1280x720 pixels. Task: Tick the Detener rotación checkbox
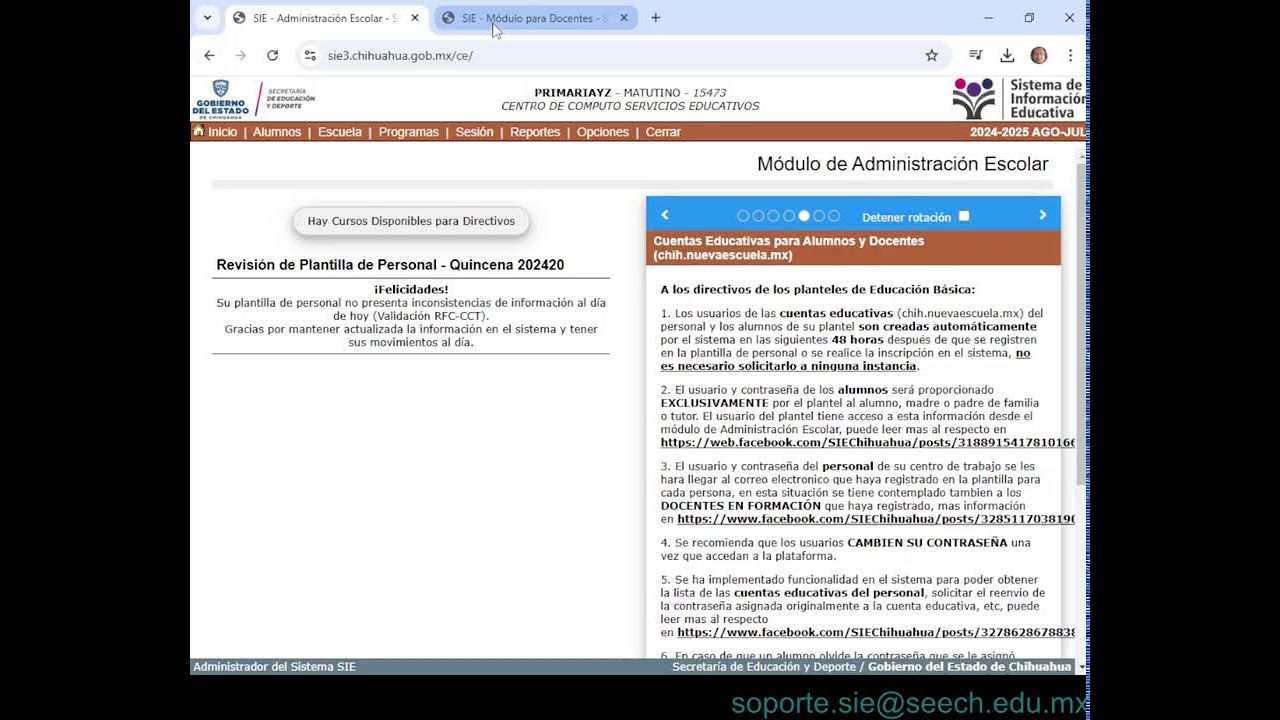pyautogui.click(x=964, y=216)
